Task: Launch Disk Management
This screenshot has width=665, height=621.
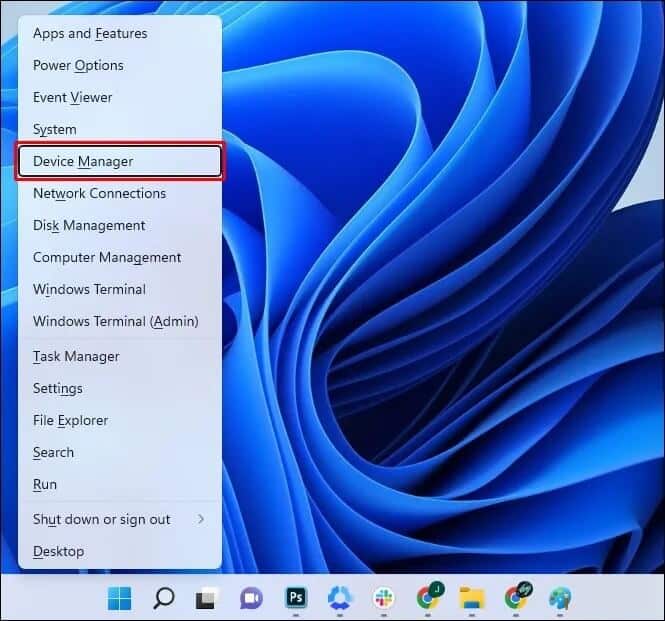Action: tap(120, 225)
